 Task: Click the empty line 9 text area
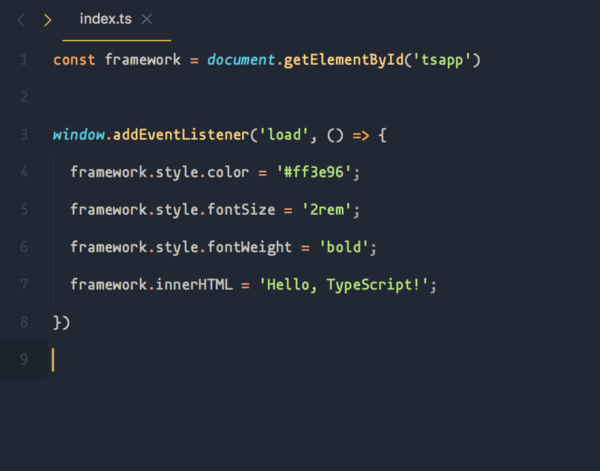pyautogui.click(x=200, y=360)
